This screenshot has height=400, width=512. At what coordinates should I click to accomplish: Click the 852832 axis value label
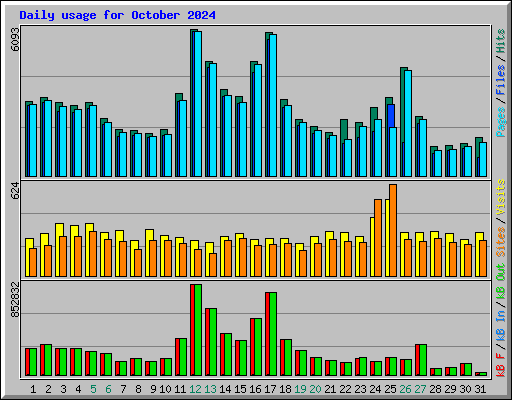[x=15, y=300]
